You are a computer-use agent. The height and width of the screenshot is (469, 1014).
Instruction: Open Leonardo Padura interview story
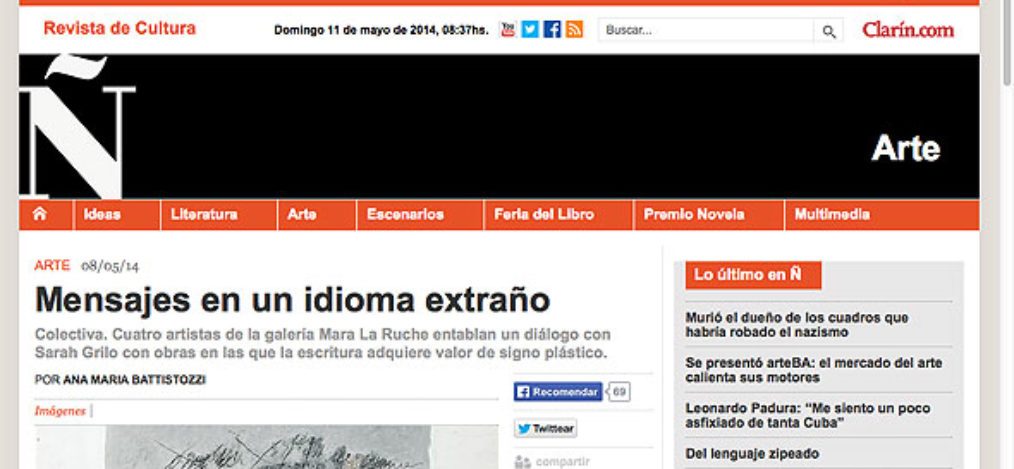pos(808,415)
